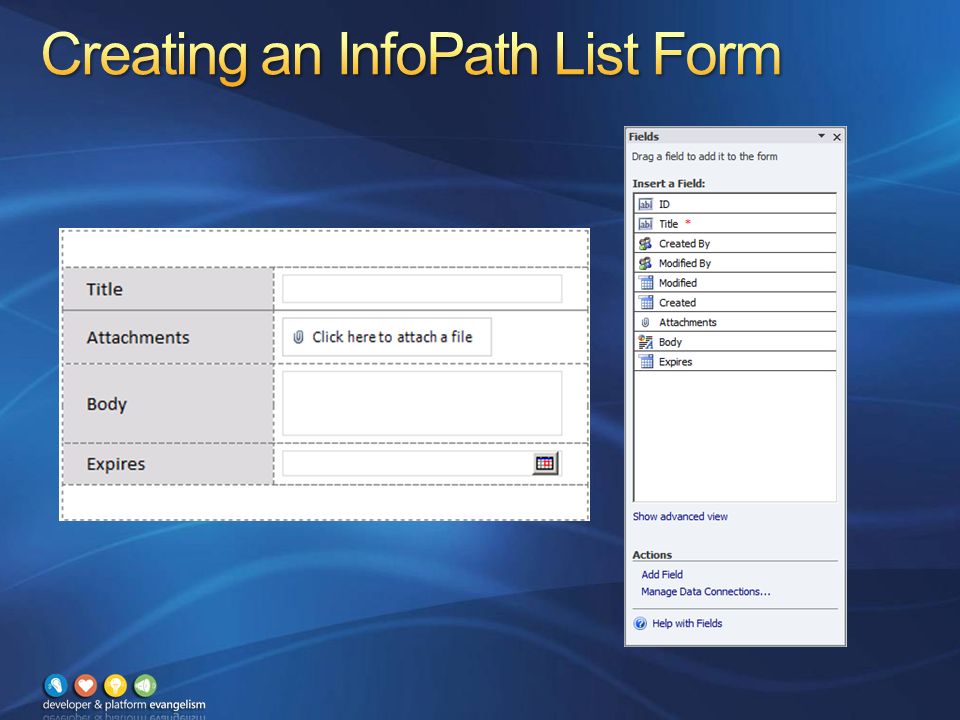Open Manage Data Connections
The image size is (960, 720).
[x=705, y=591]
